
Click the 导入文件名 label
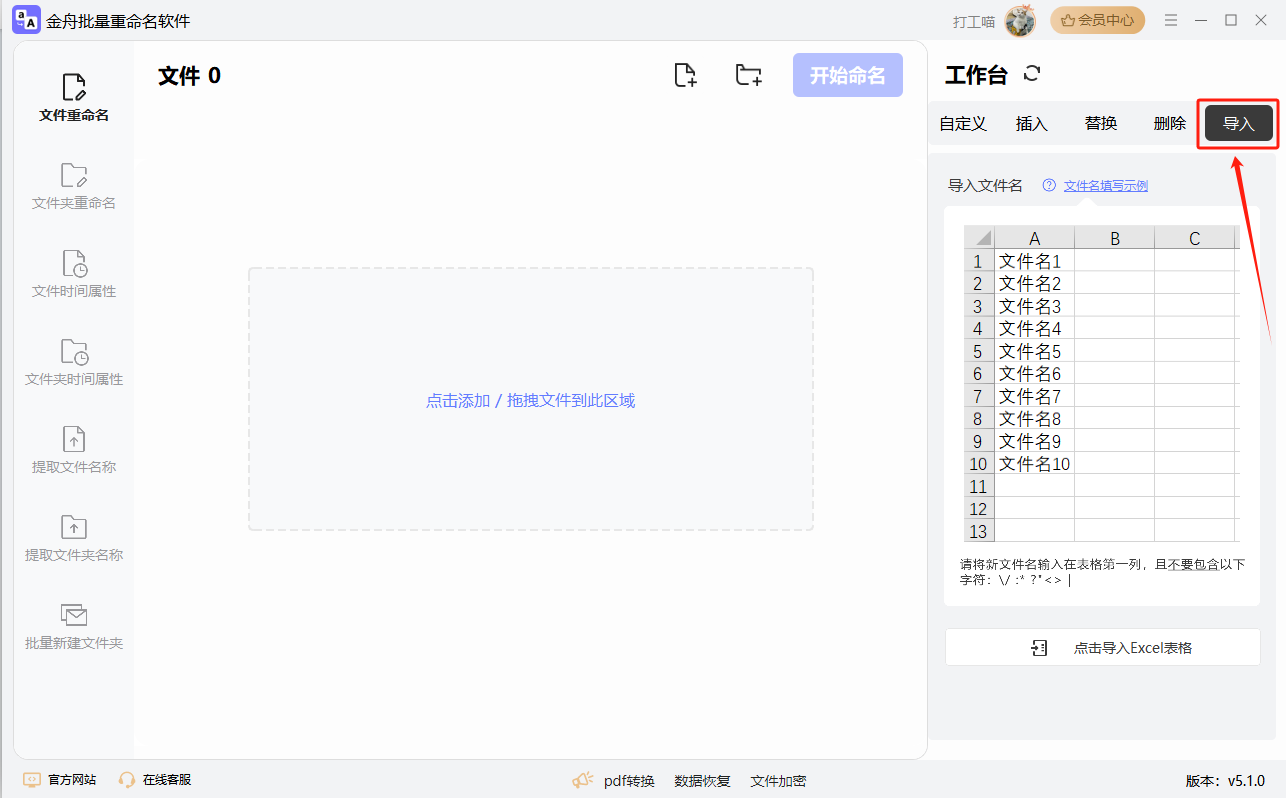point(985,185)
